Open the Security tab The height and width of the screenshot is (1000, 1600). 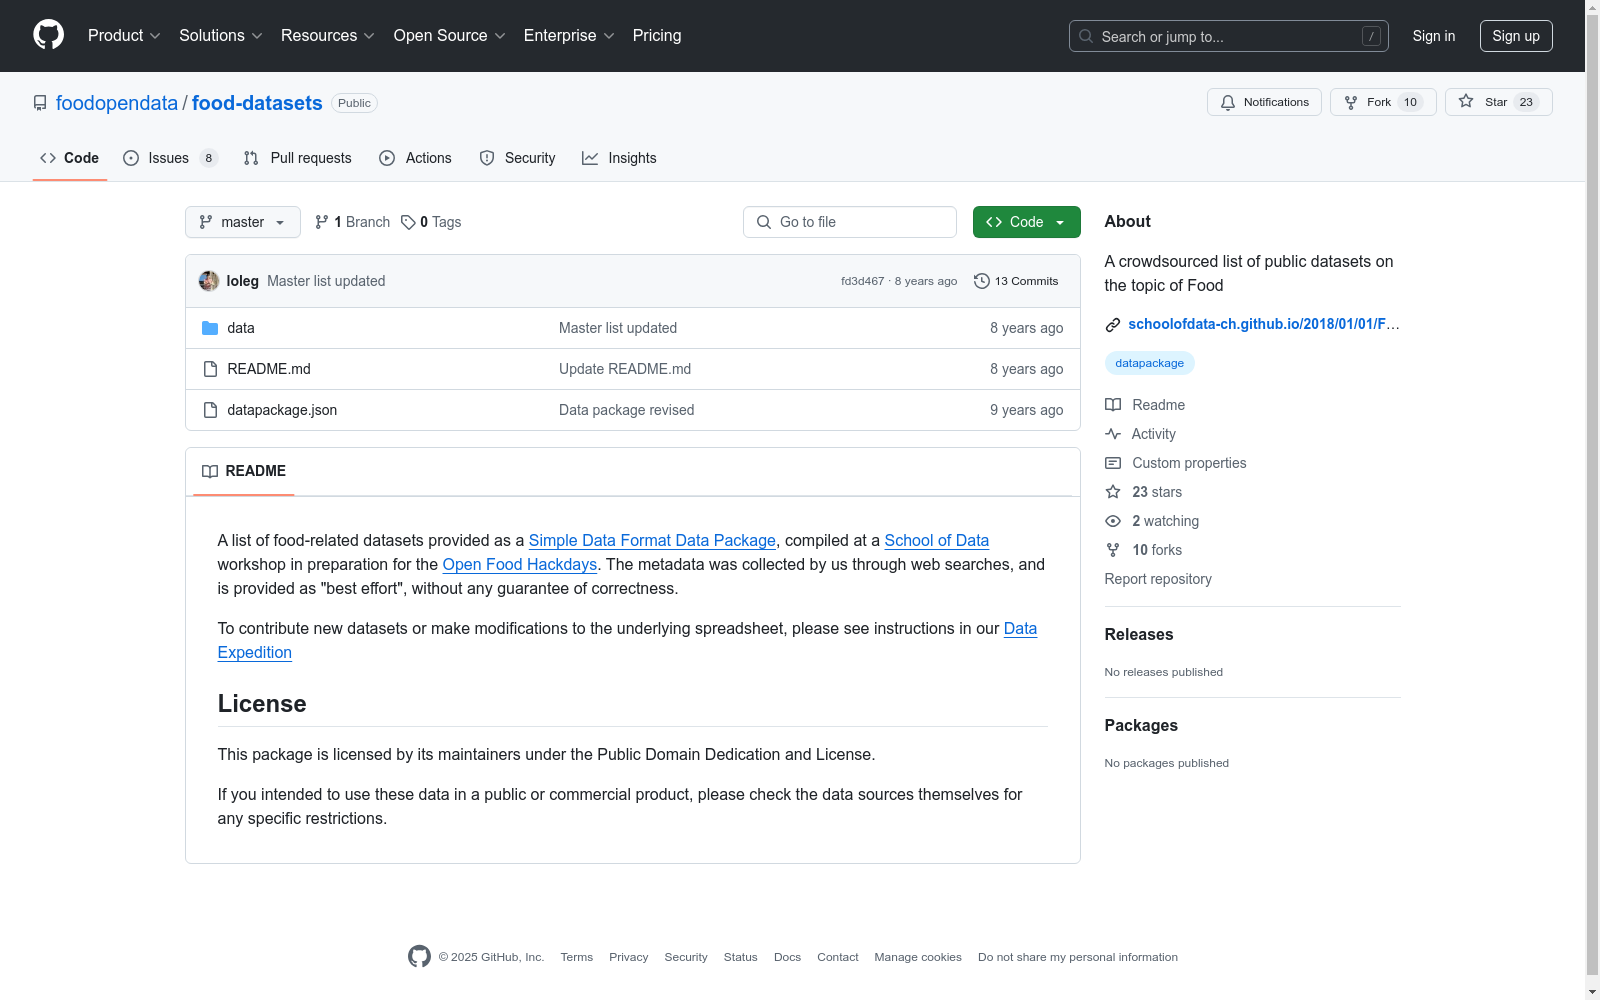click(518, 158)
